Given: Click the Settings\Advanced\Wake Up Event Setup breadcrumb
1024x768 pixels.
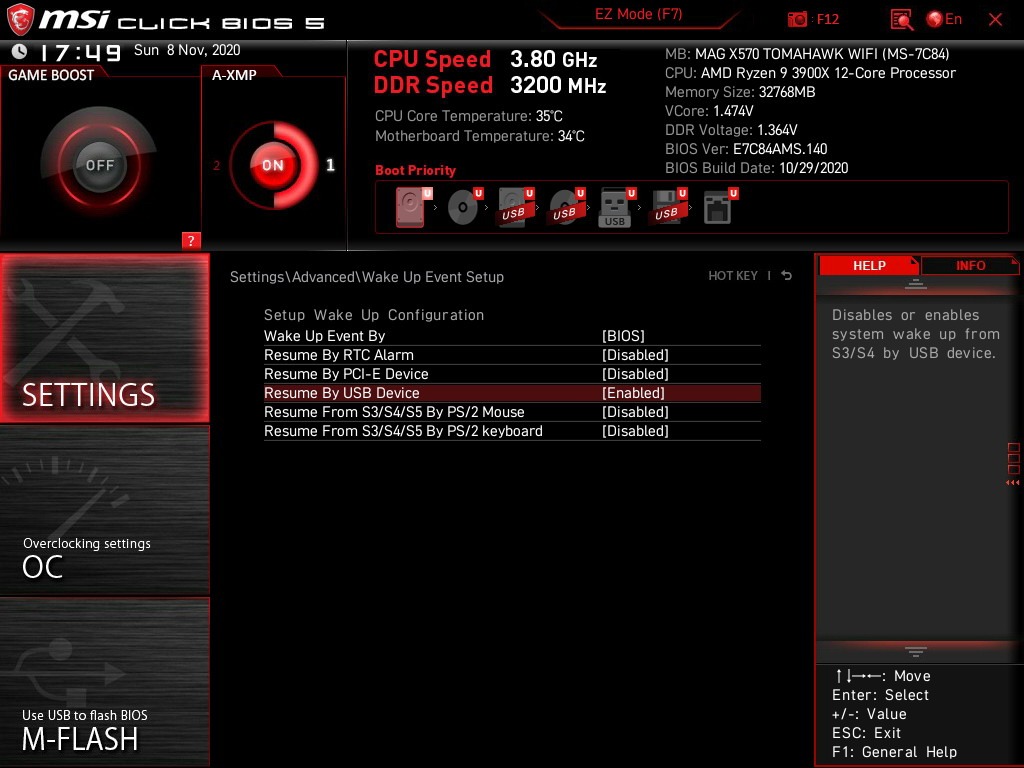Looking at the screenshot, I should (367, 276).
